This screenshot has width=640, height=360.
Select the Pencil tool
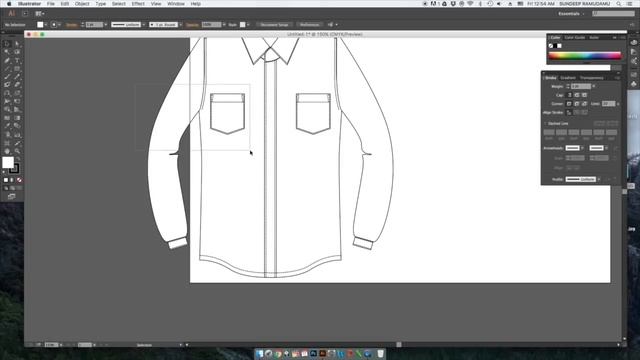(x=17, y=77)
